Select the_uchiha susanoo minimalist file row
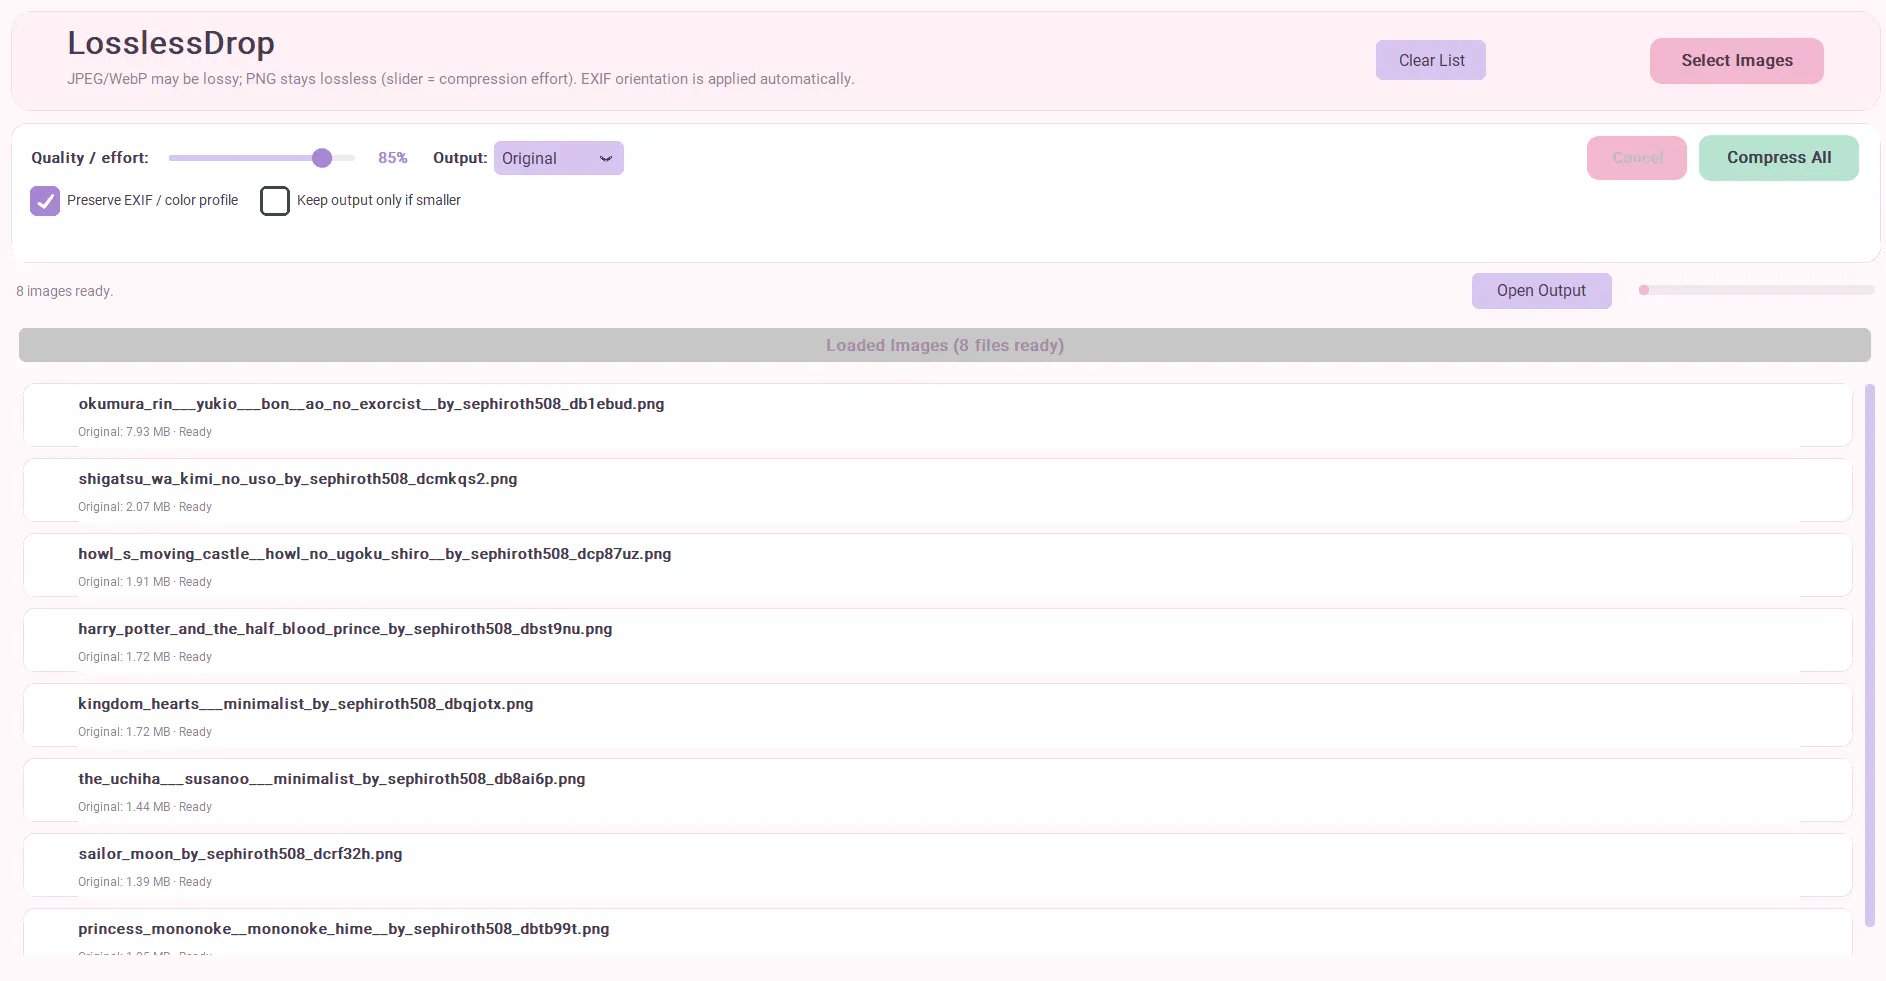1886x981 pixels. click(x=938, y=790)
